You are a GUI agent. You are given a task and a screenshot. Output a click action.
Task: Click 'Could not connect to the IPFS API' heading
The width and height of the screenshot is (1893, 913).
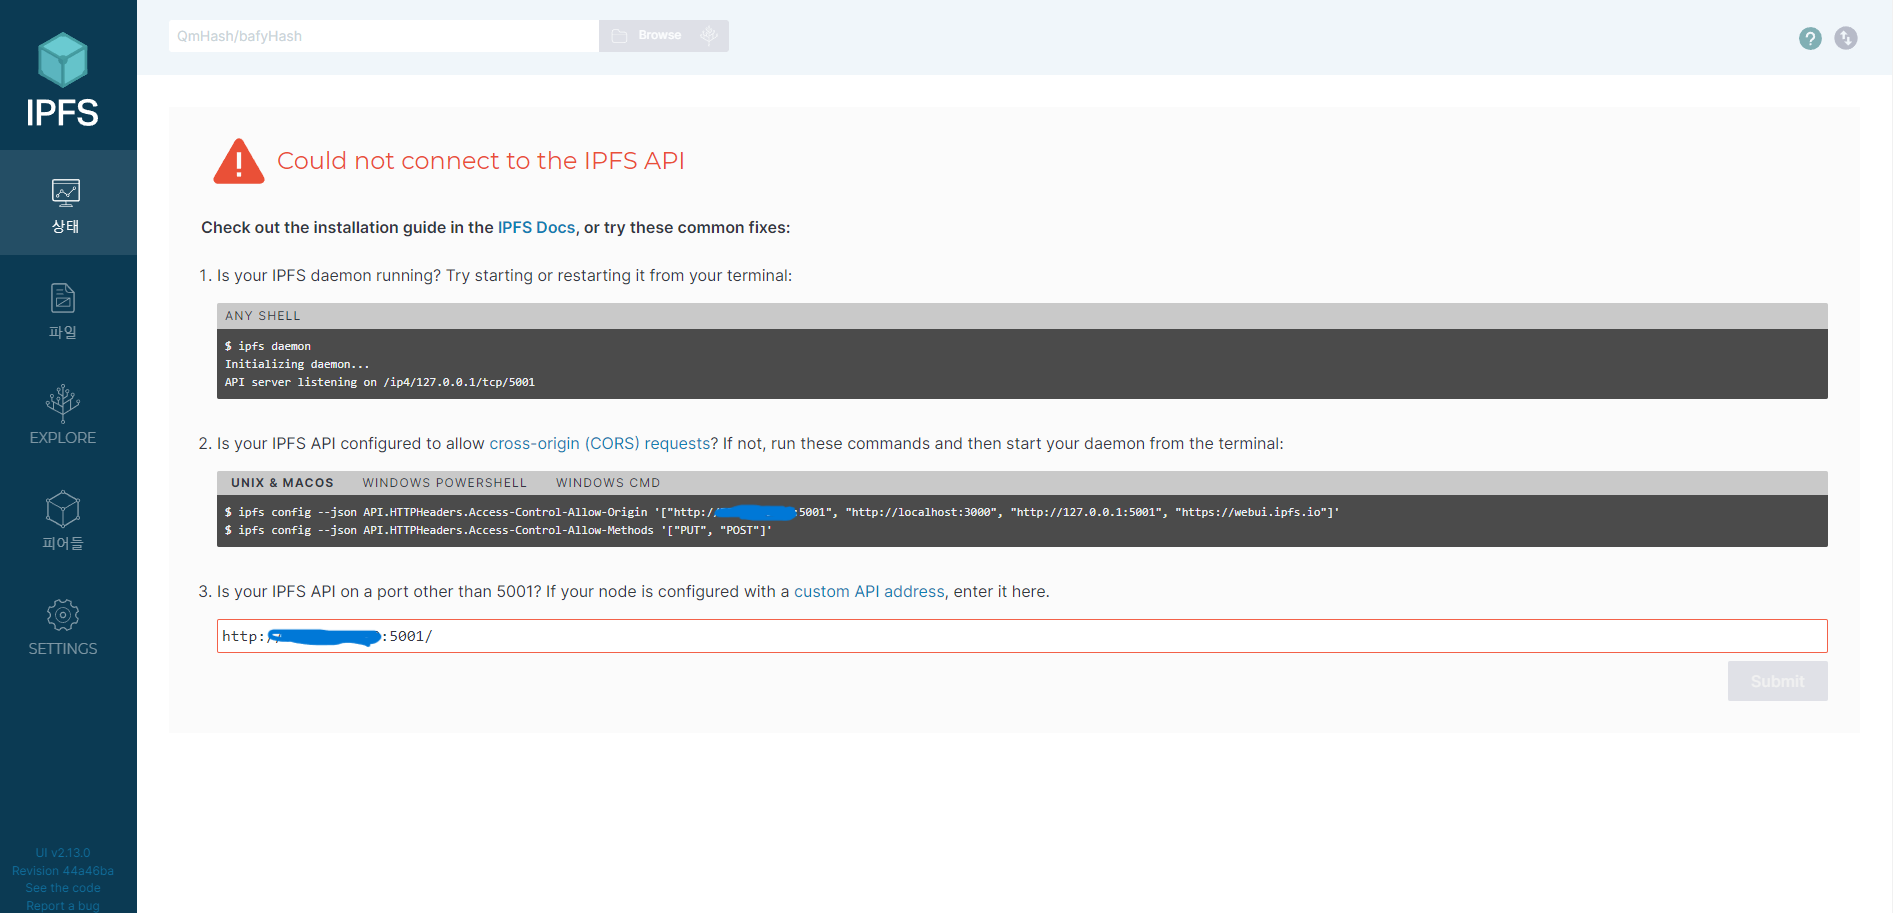click(481, 161)
